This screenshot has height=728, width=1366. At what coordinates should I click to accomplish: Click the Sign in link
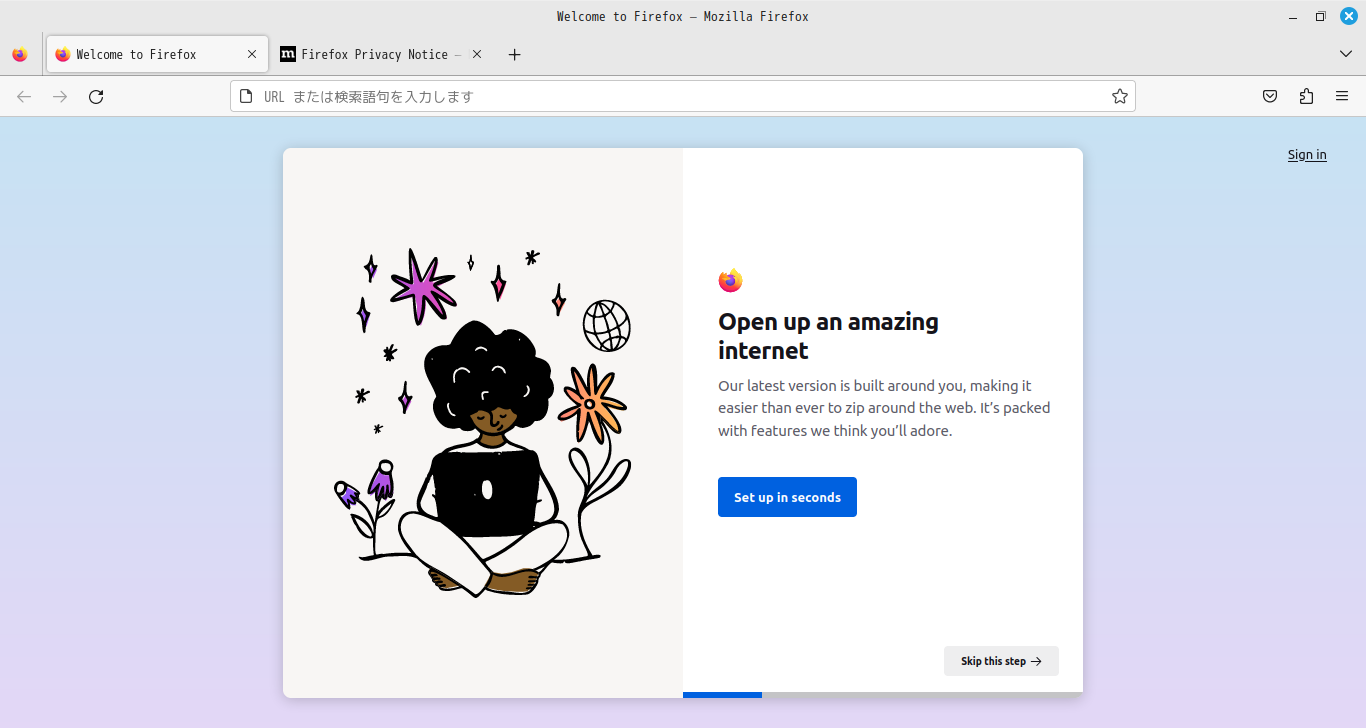(x=1307, y=155)
